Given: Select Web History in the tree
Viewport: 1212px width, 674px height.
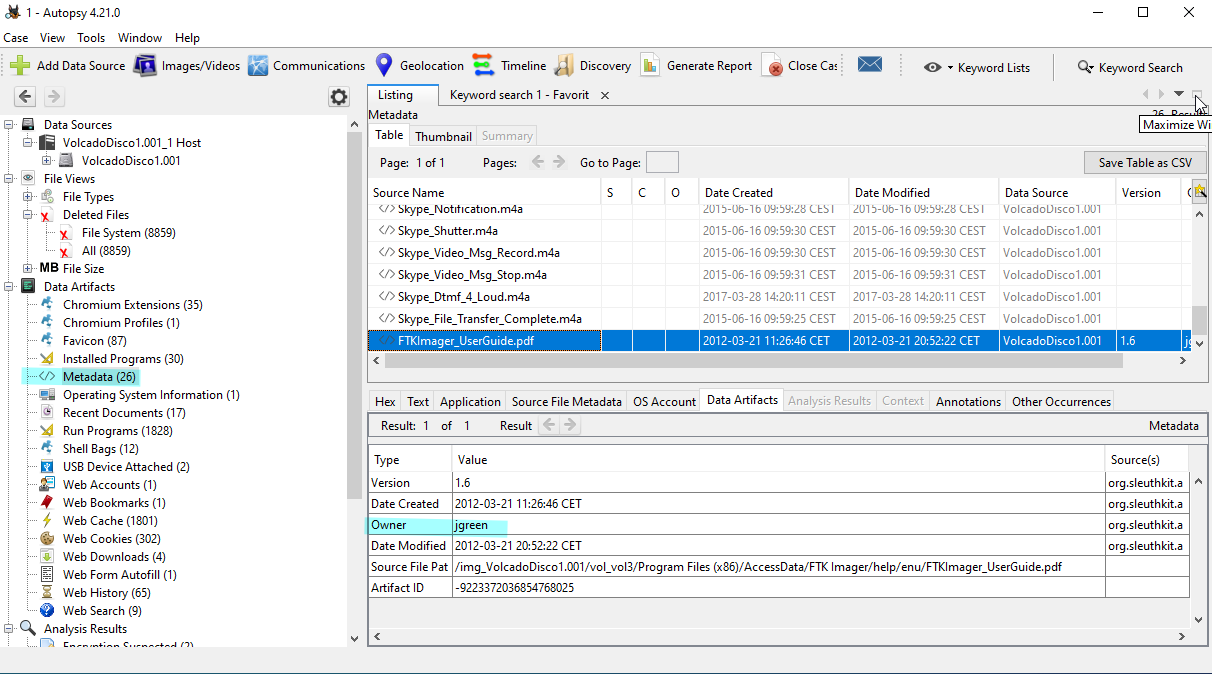Looking at the screenshot, I should click(x=106, y=593).
